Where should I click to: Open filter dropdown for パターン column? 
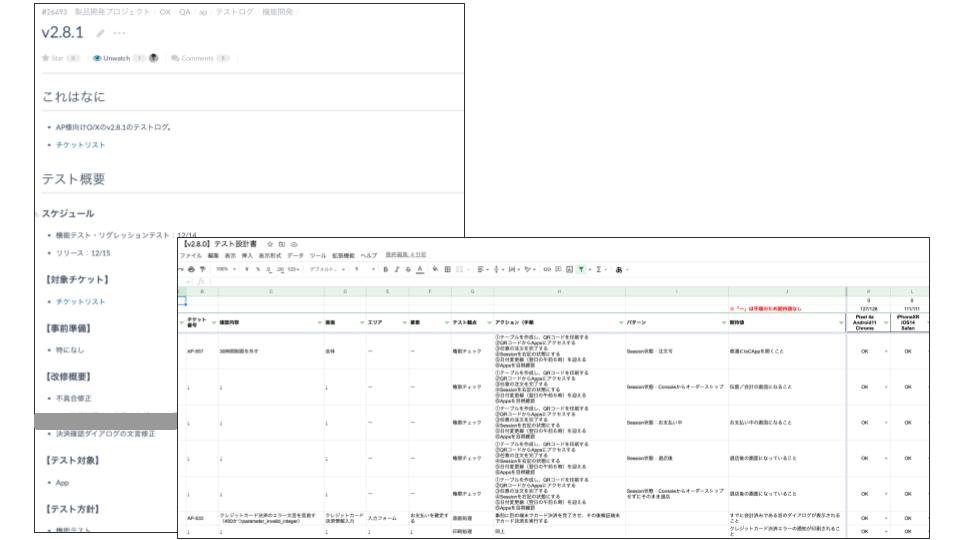click(x=724, y=323)
